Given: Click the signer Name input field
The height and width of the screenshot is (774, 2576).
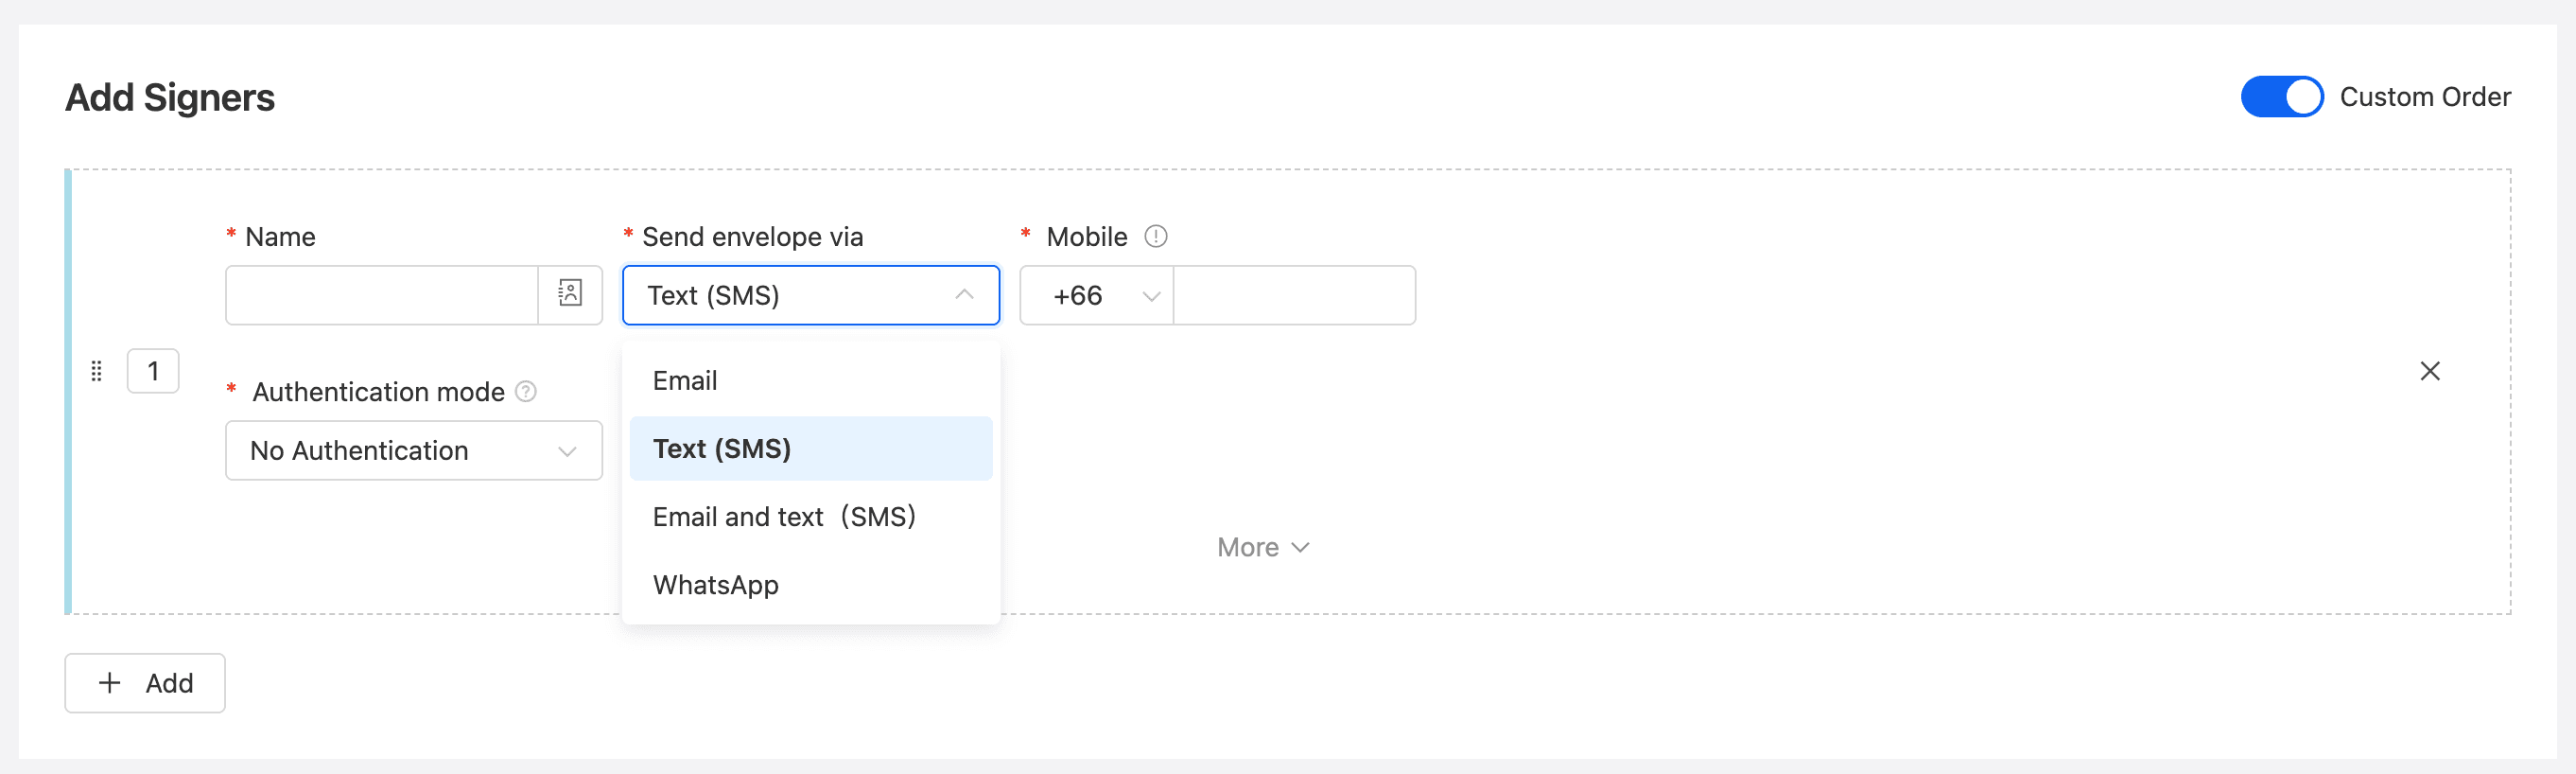Looking at the screenshot, I should tap(382, 295).
